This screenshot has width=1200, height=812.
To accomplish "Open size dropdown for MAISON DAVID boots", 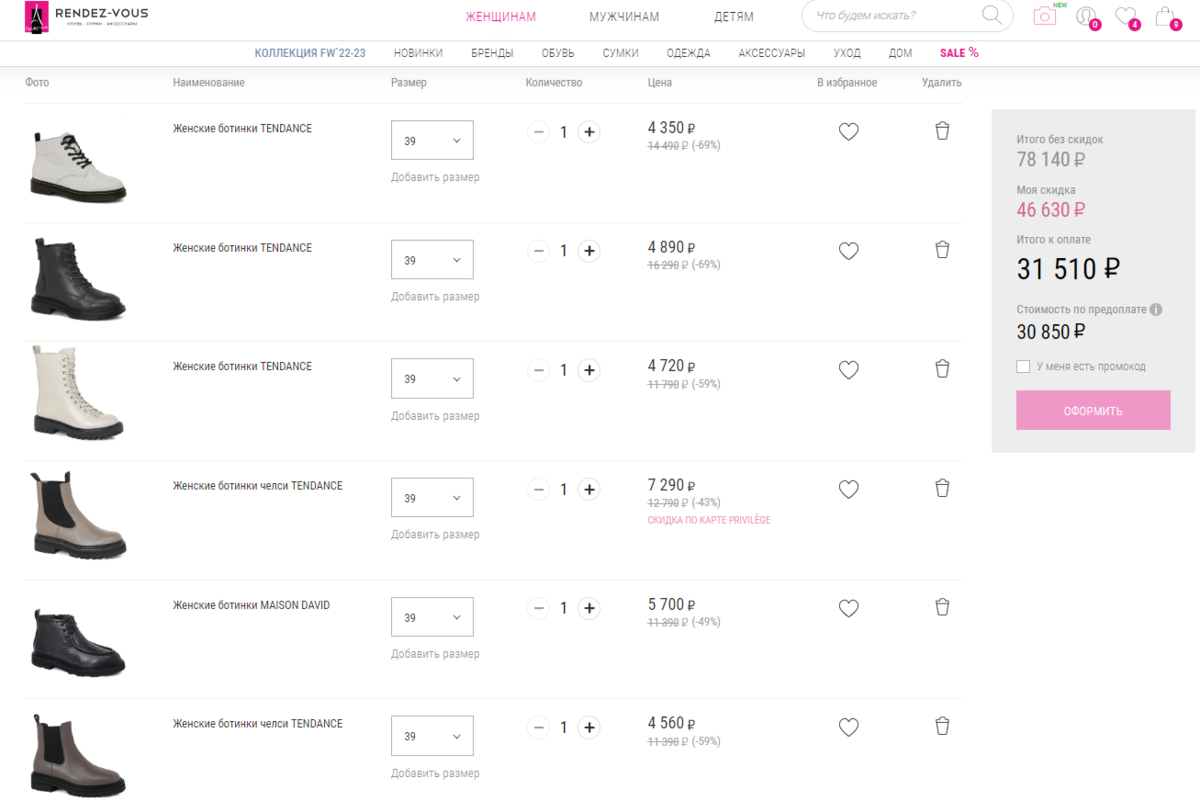I will tap(432, 617).
